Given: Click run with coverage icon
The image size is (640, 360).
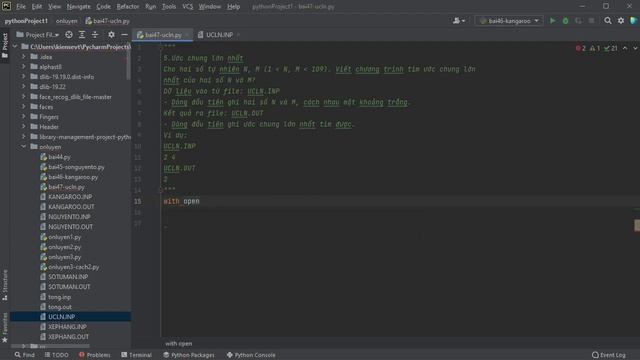Looking at the screenshot, I should click(578, 20).
